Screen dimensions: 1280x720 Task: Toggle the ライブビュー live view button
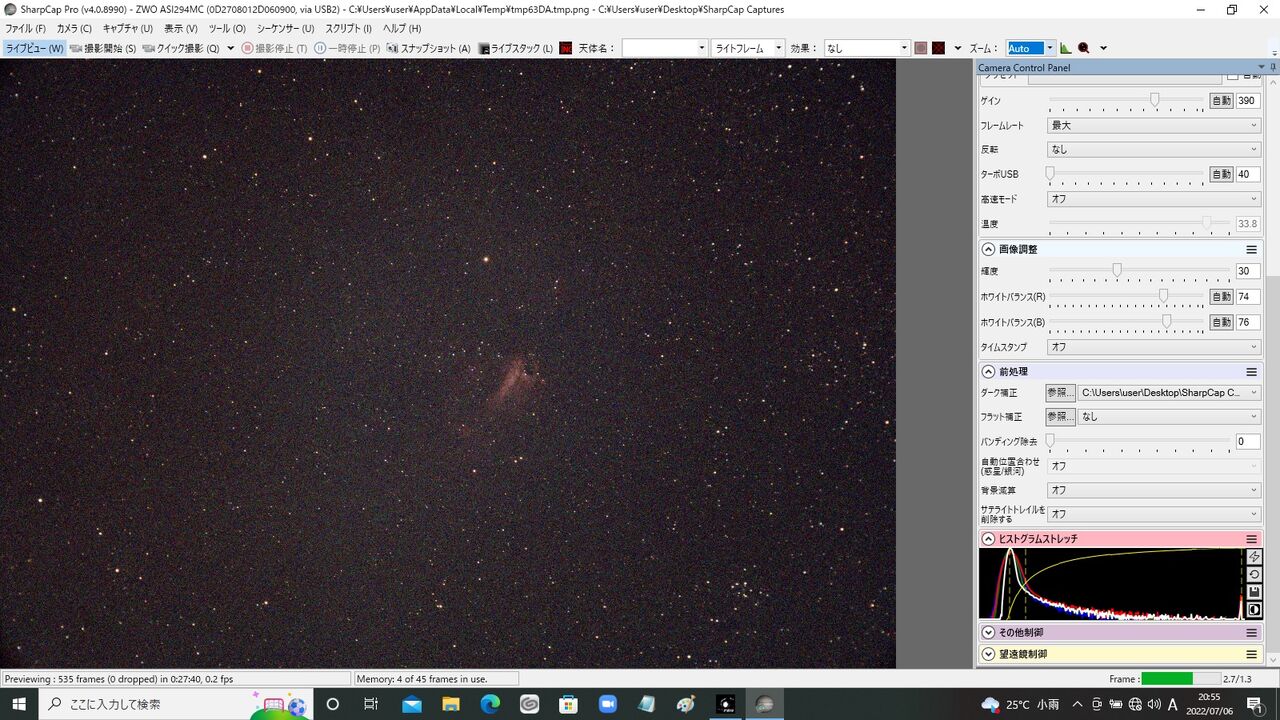click(x=34, y=48)
